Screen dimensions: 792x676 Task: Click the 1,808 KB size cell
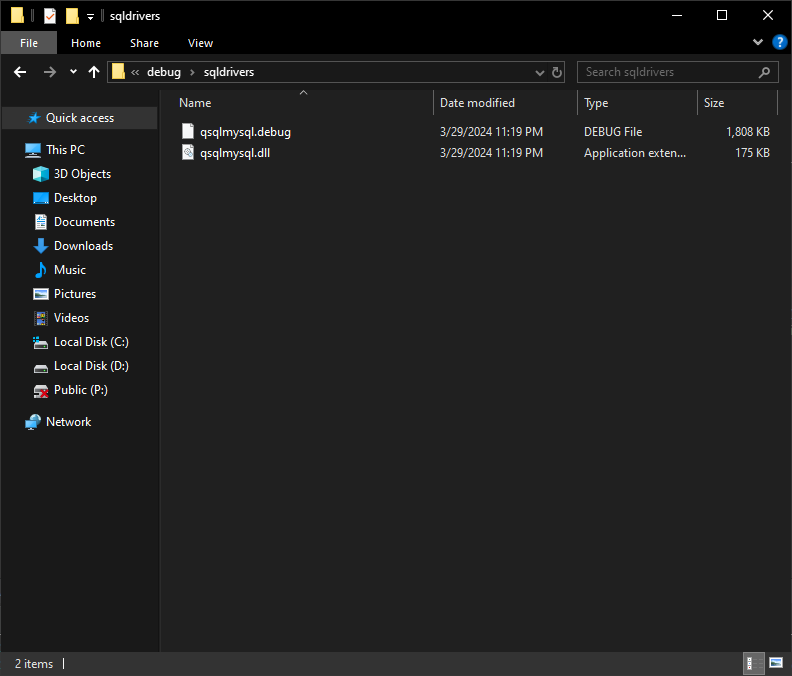[x=748, y=132]
